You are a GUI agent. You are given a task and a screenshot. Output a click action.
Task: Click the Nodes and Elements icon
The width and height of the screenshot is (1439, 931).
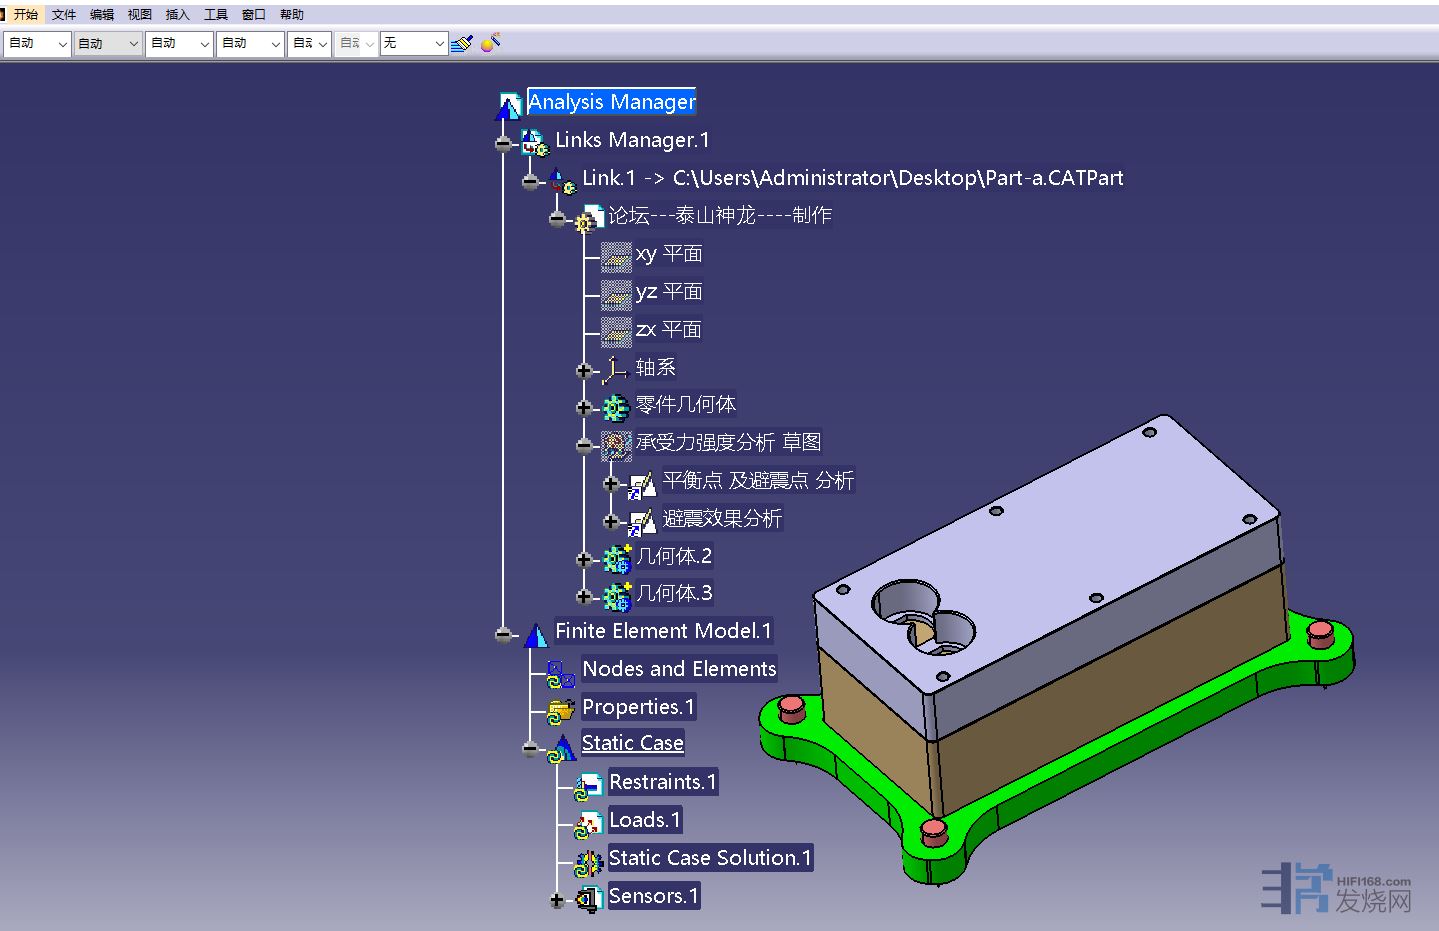tap(560, 672)
